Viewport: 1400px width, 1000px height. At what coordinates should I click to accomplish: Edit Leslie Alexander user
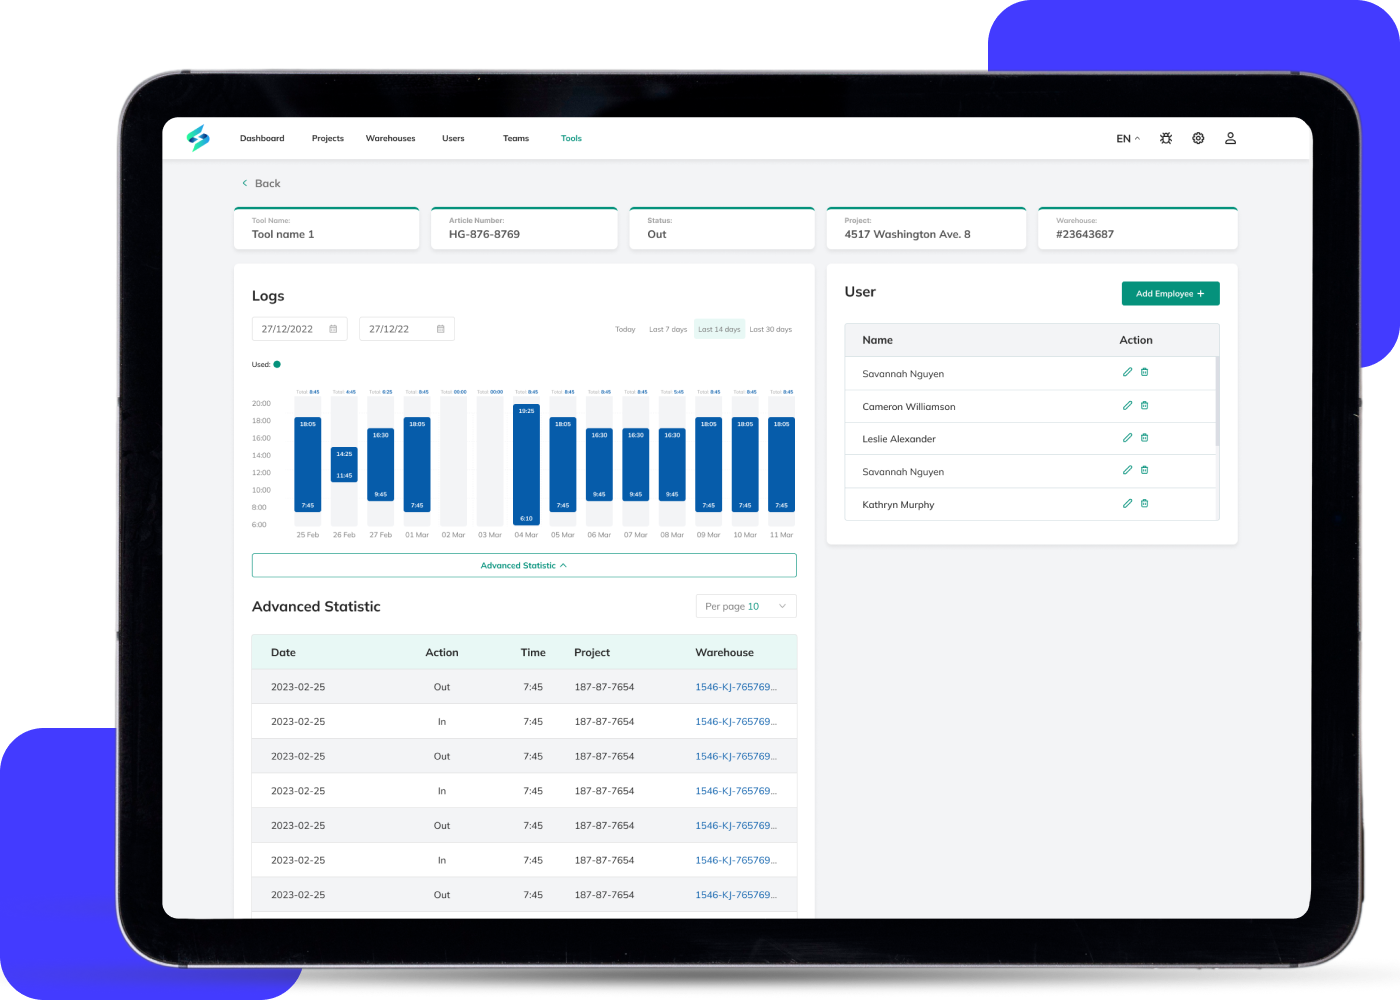pyautogui.click(x=1127, y=437)
